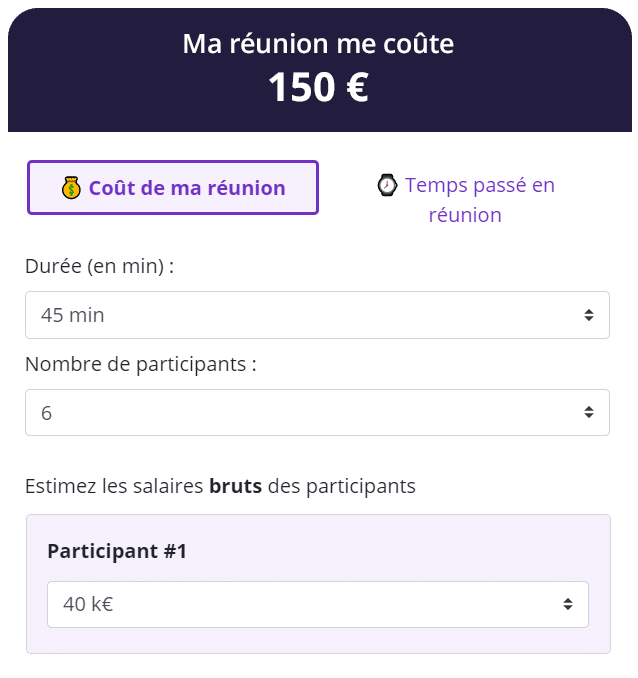Click the money bag icon
The height and width of the screenshot is (678, 638).
[71, 188]
